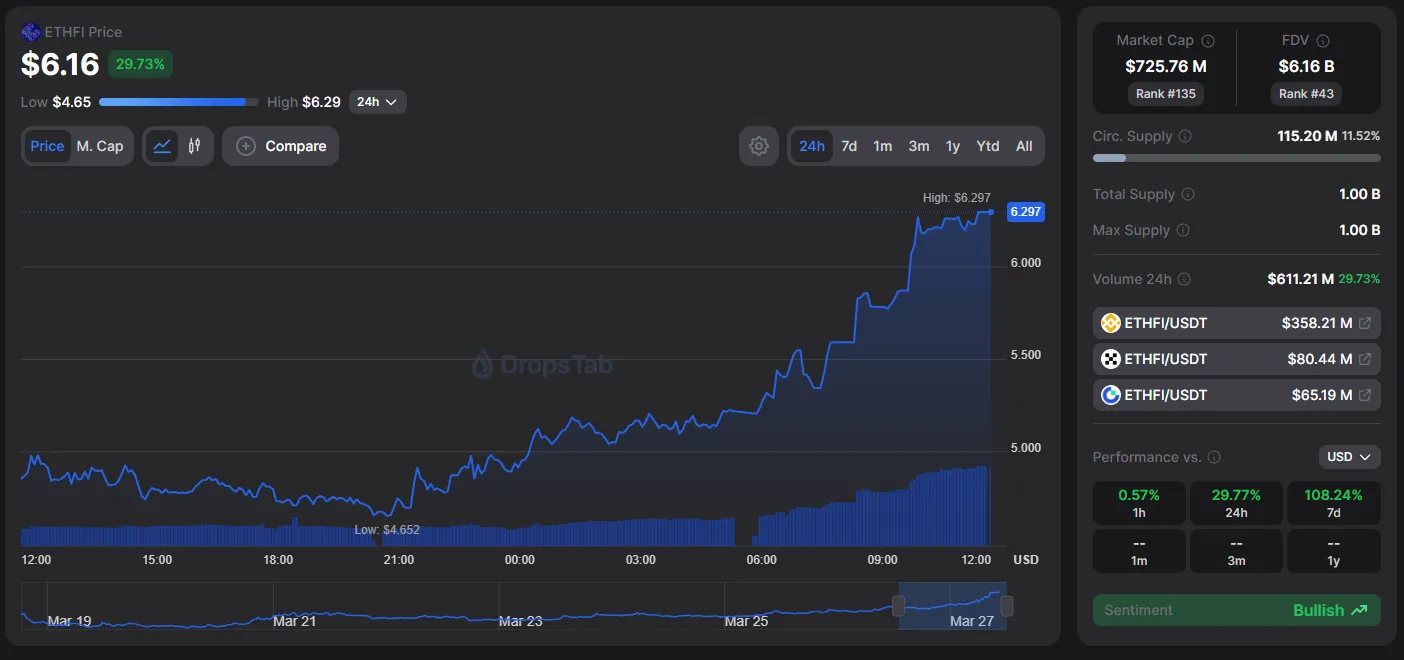Click the Low/High price range bar
Screen dimensions: 1404x660
coord(179,102)
